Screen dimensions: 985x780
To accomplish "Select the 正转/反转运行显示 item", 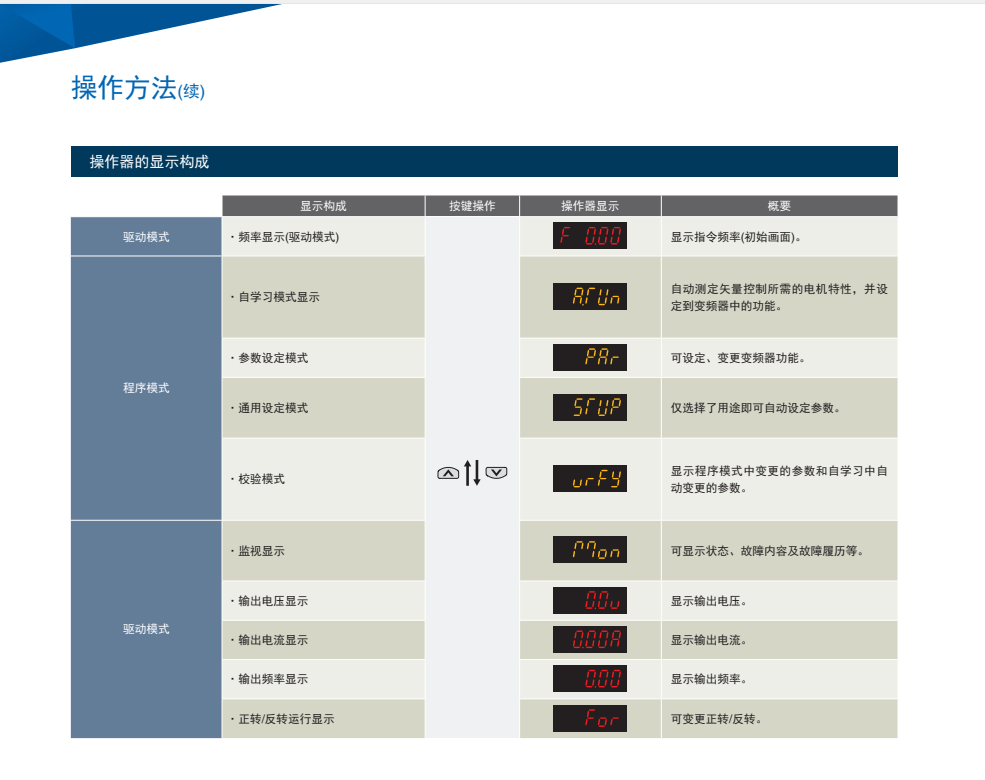I will point(286,719).
